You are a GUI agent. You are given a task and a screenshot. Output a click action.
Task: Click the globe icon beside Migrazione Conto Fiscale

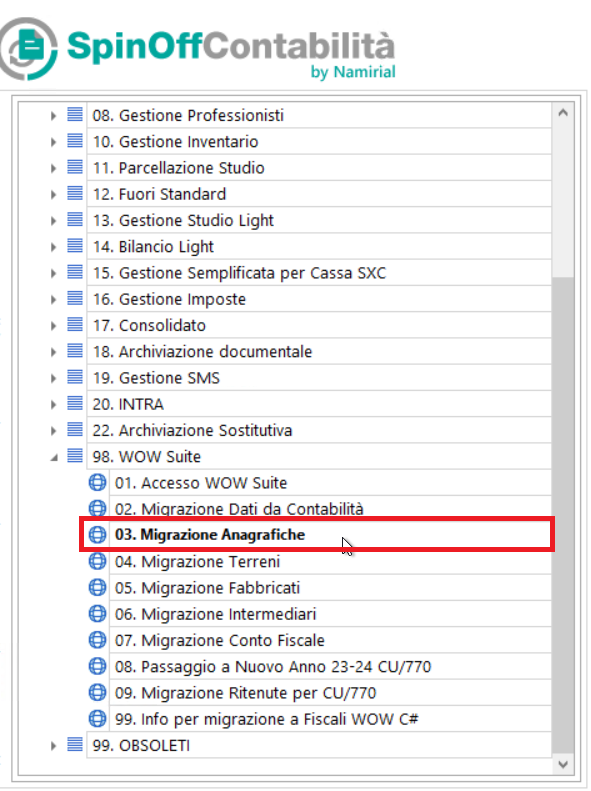[x=97, y=640]
